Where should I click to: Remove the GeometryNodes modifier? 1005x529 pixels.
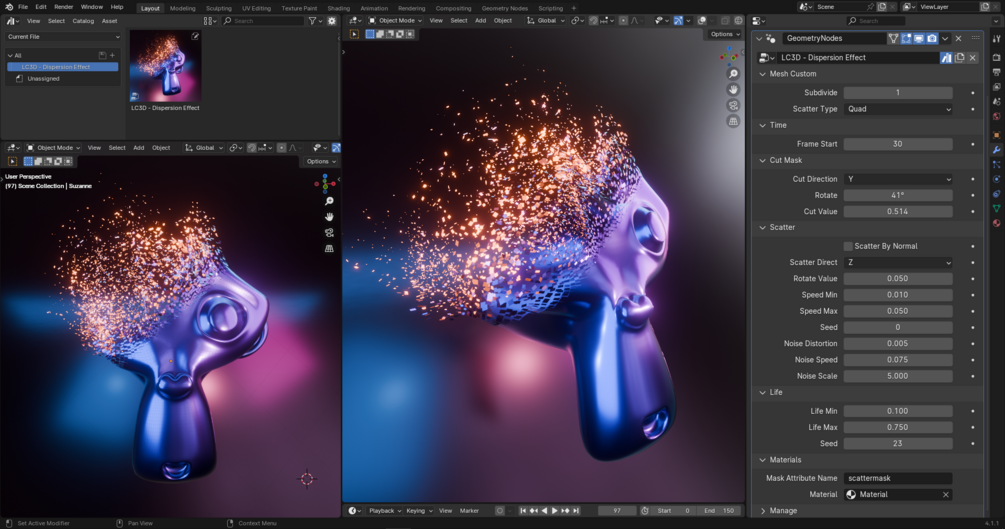tap(959, 38)
